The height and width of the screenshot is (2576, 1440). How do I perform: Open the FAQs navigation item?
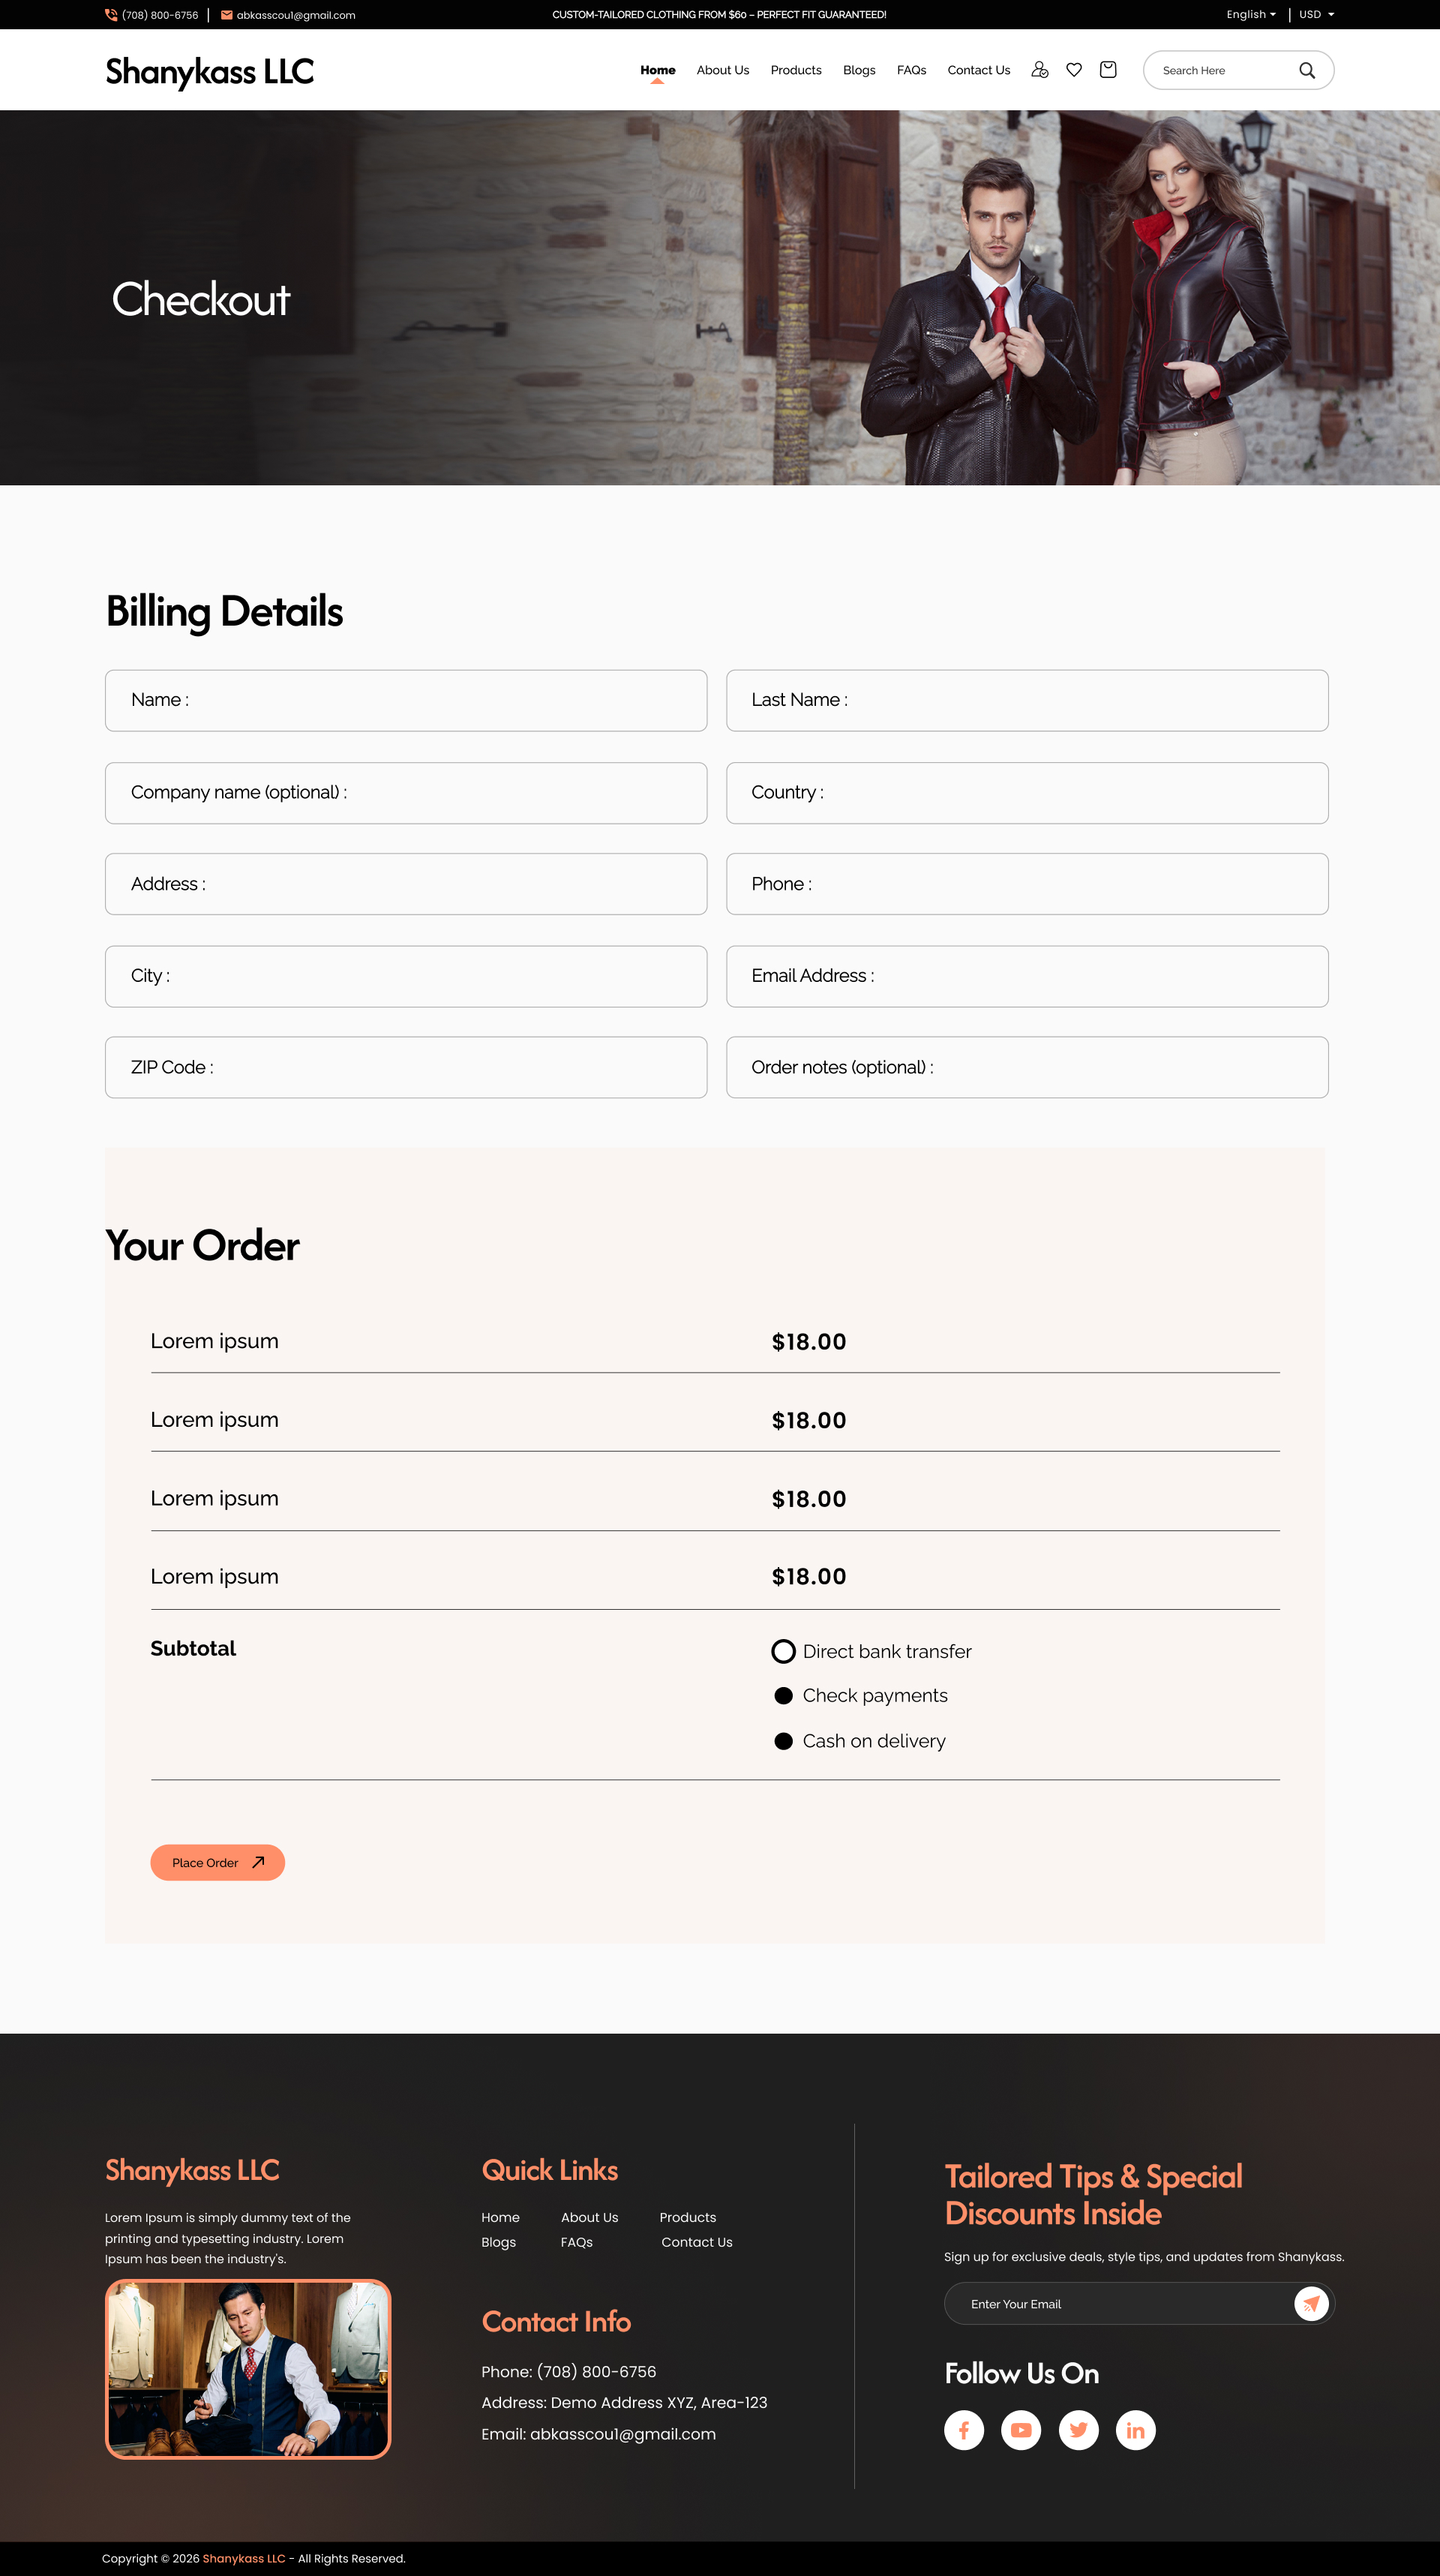pyautogui.click(x=911, y=71)
